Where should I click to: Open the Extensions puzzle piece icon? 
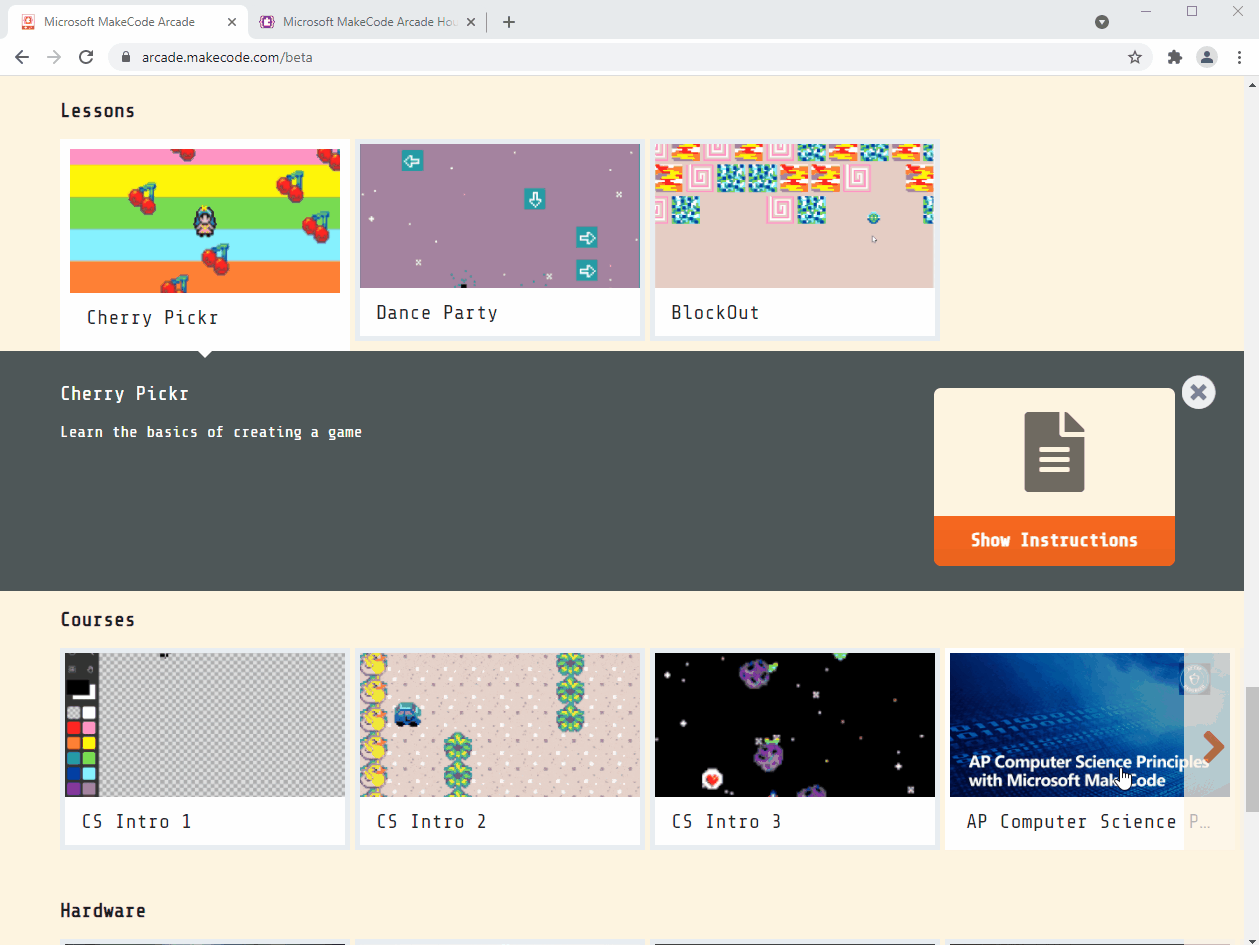1174,57
